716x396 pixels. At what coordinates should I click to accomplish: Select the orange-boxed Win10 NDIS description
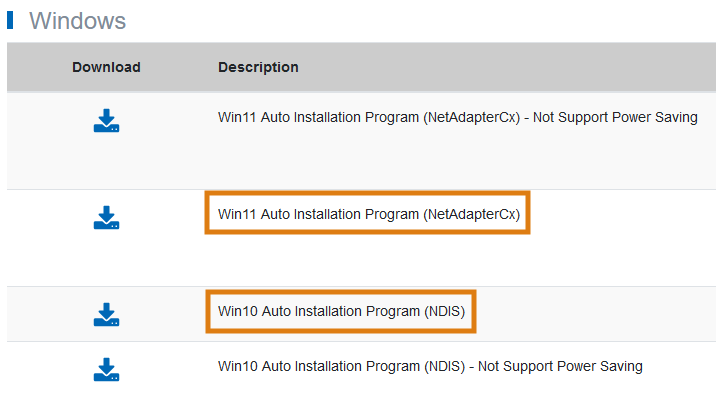click(x=341, y=311)
